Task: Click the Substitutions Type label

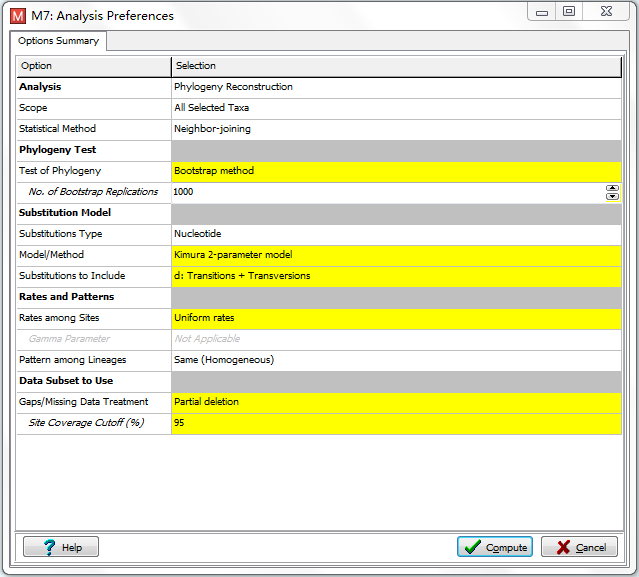Action: [x=61, y=234]
